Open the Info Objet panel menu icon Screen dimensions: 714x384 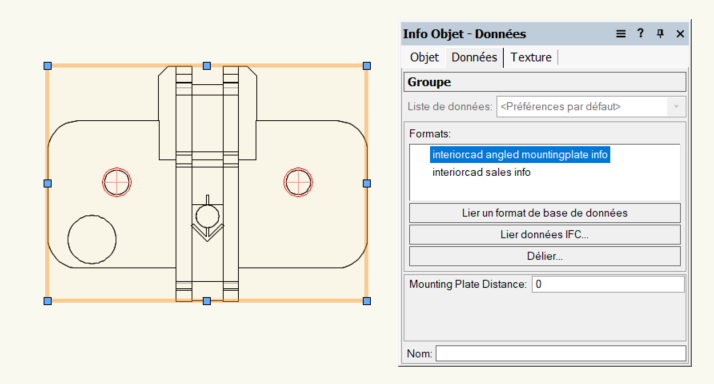(621, 34)
